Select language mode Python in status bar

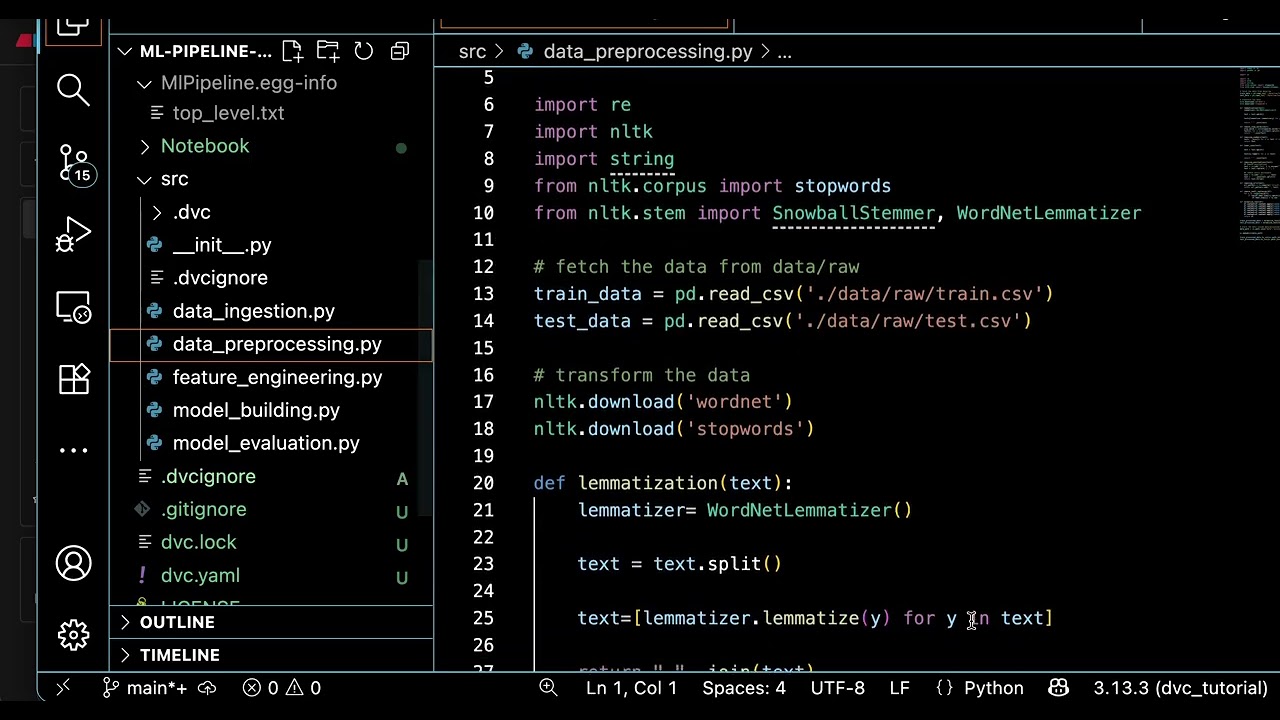pyautogui.click(x=993, y=687)
